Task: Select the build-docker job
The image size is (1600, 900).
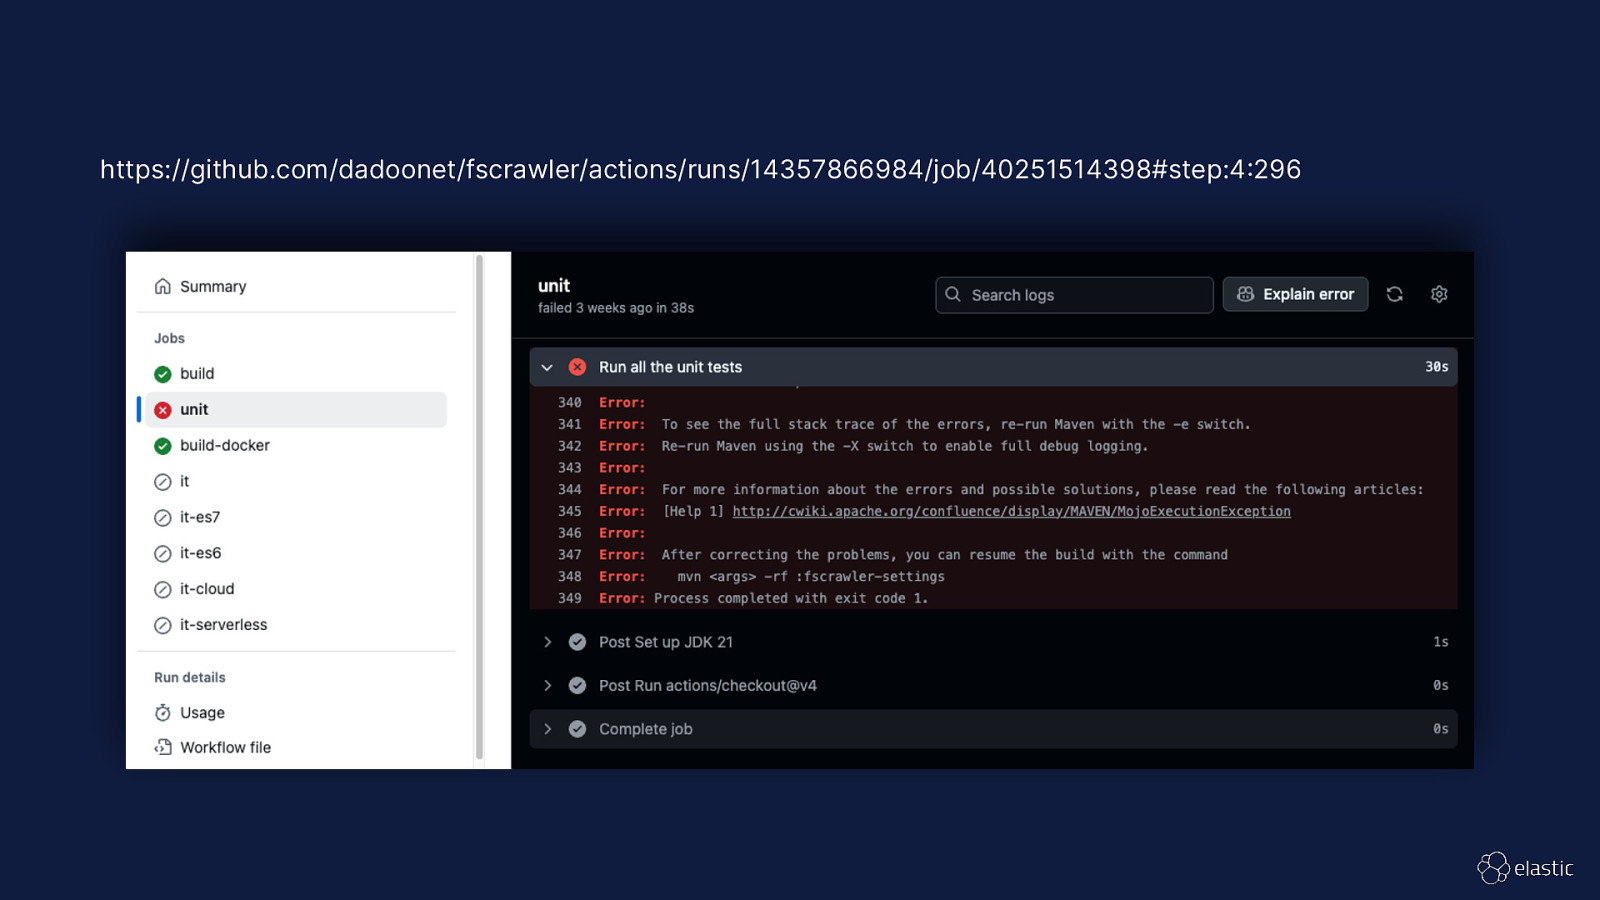Action: pos(225,446)
